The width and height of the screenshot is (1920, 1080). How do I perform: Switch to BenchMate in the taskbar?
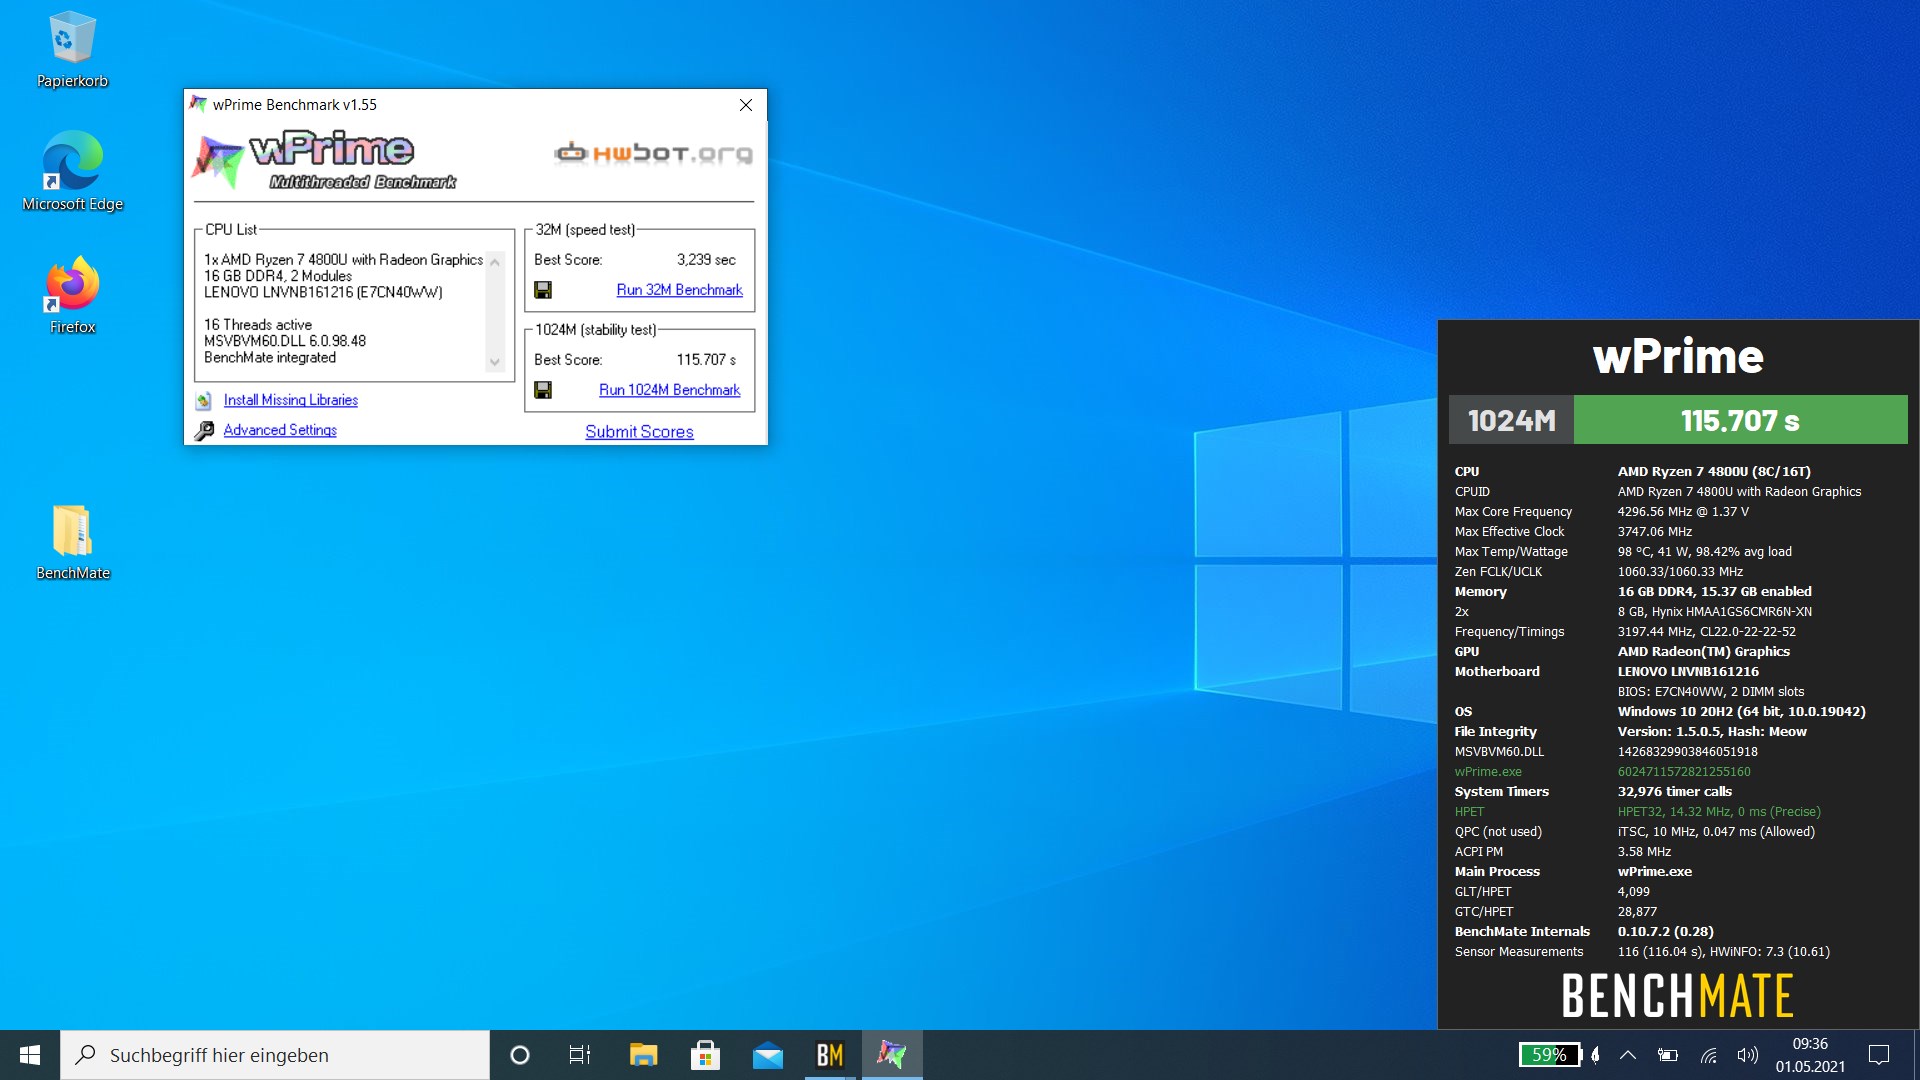830,1055
